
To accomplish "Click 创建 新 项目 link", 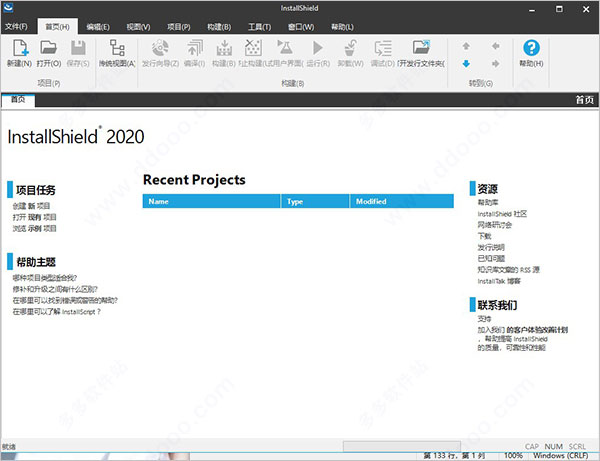I will coord(31,206).
